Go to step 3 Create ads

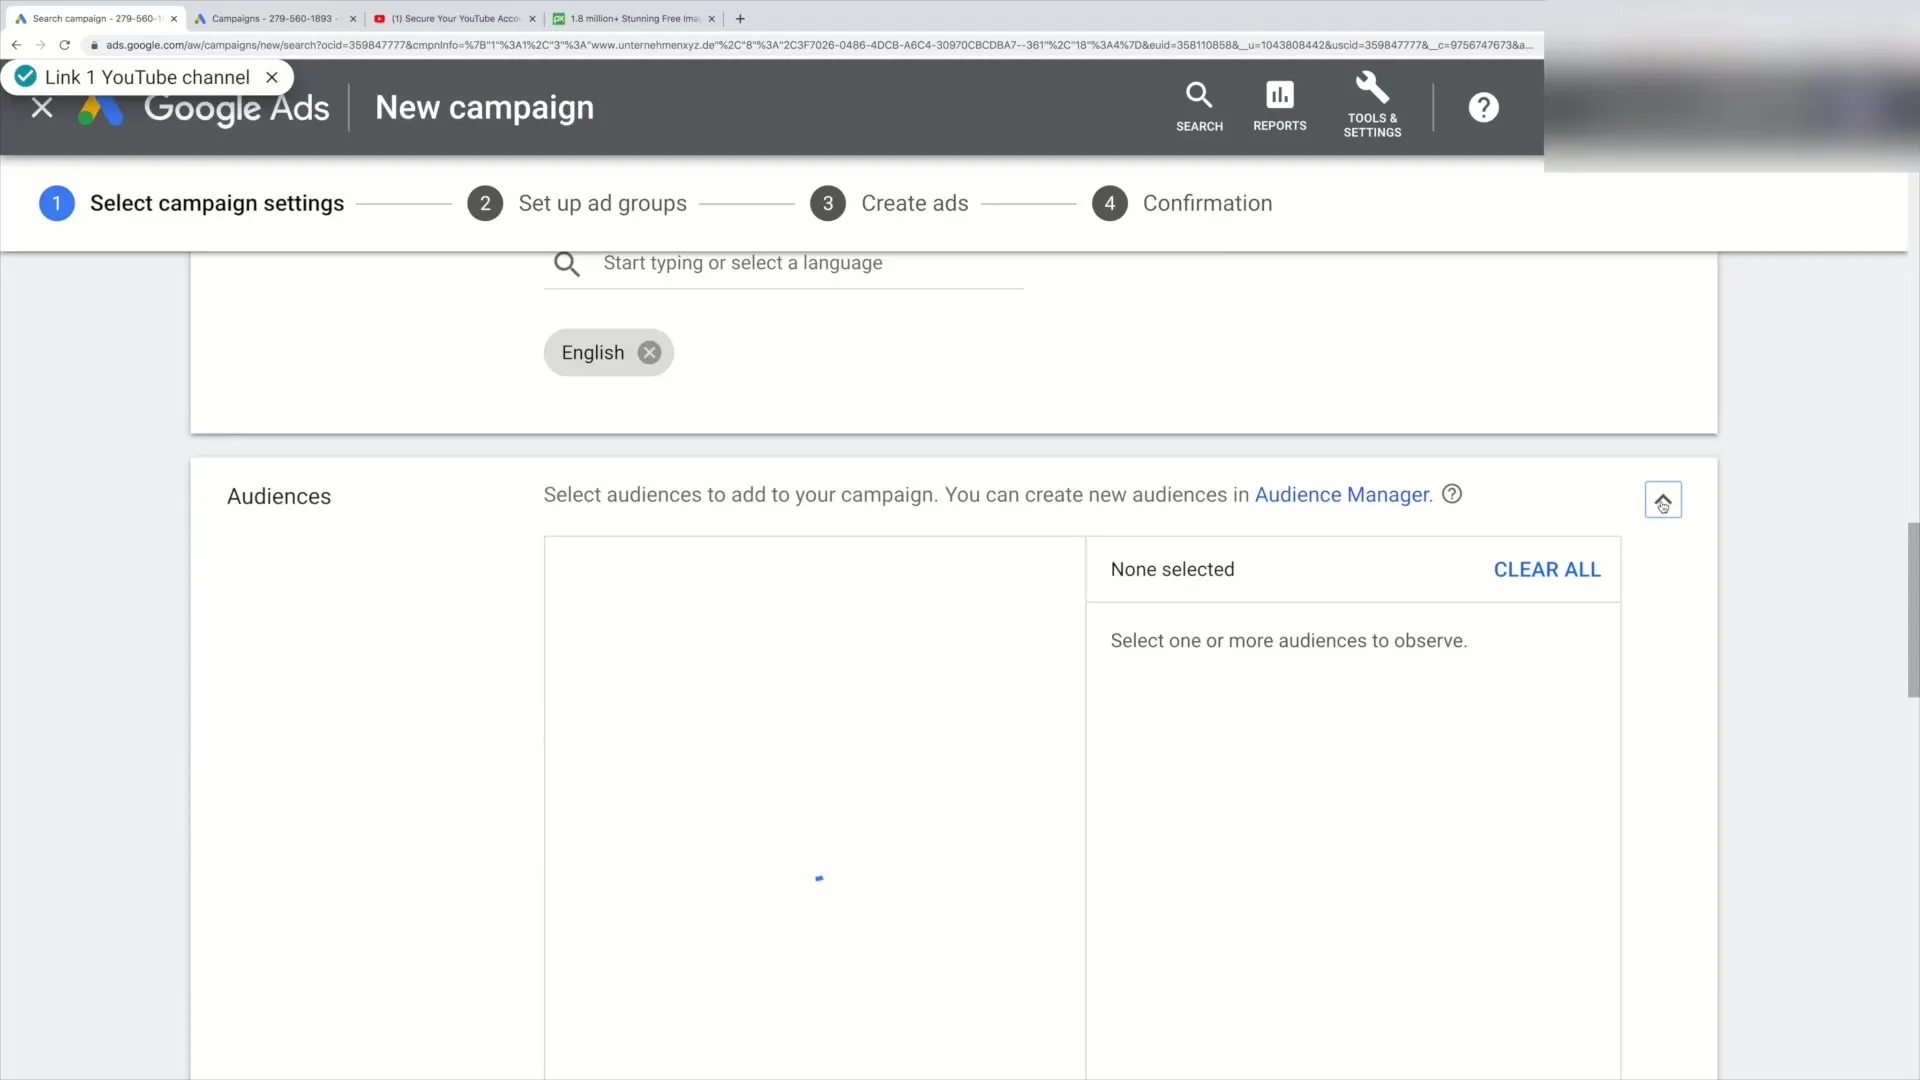[x=889, y=204]
